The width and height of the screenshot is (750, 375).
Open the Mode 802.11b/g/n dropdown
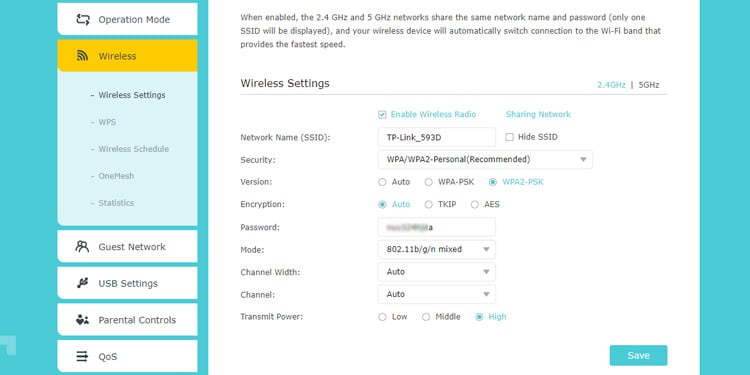(x=437, y=250)
